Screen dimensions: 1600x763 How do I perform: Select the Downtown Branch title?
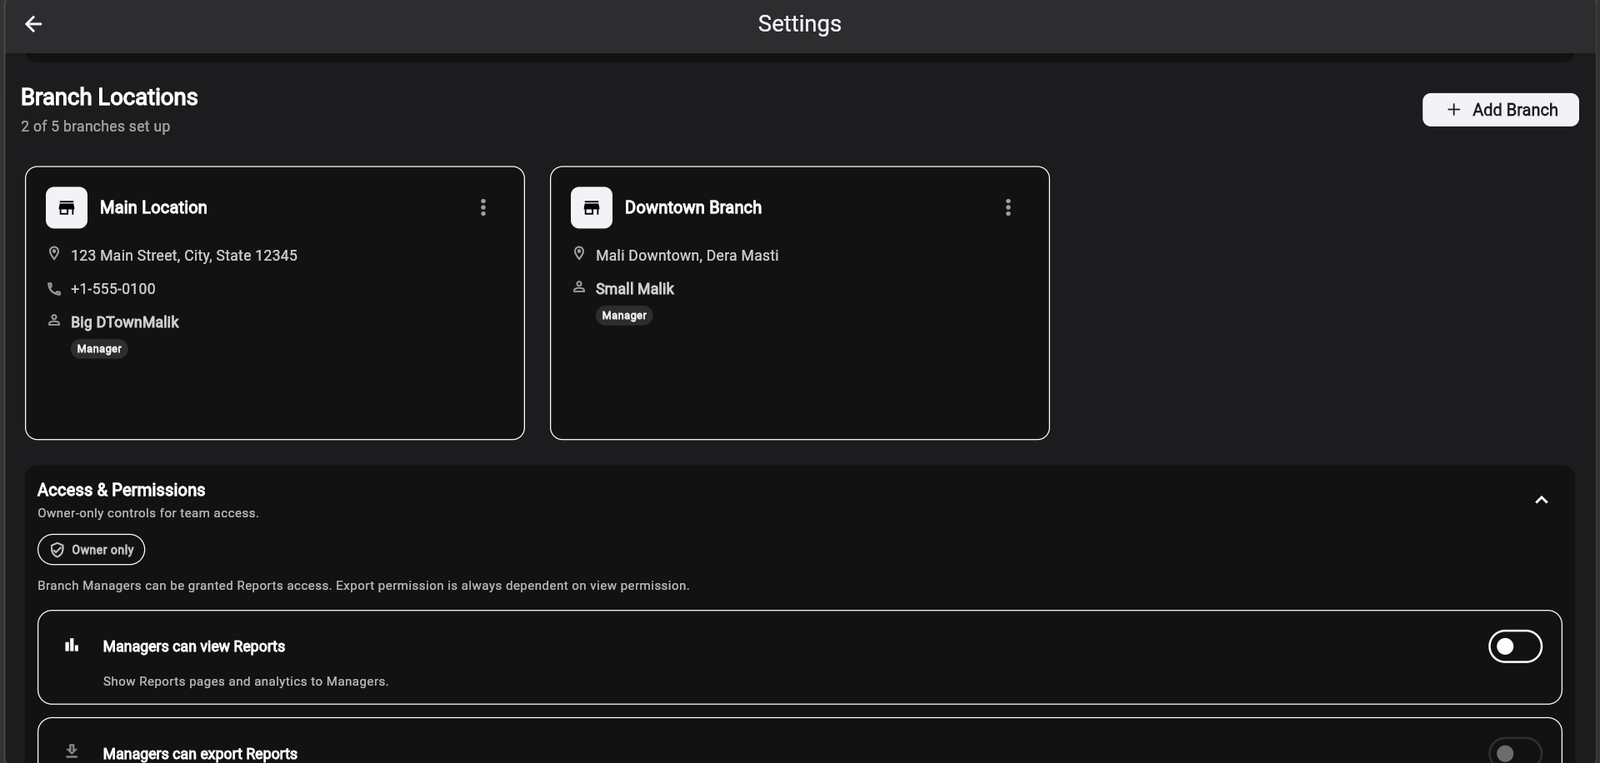pos(693,208)
